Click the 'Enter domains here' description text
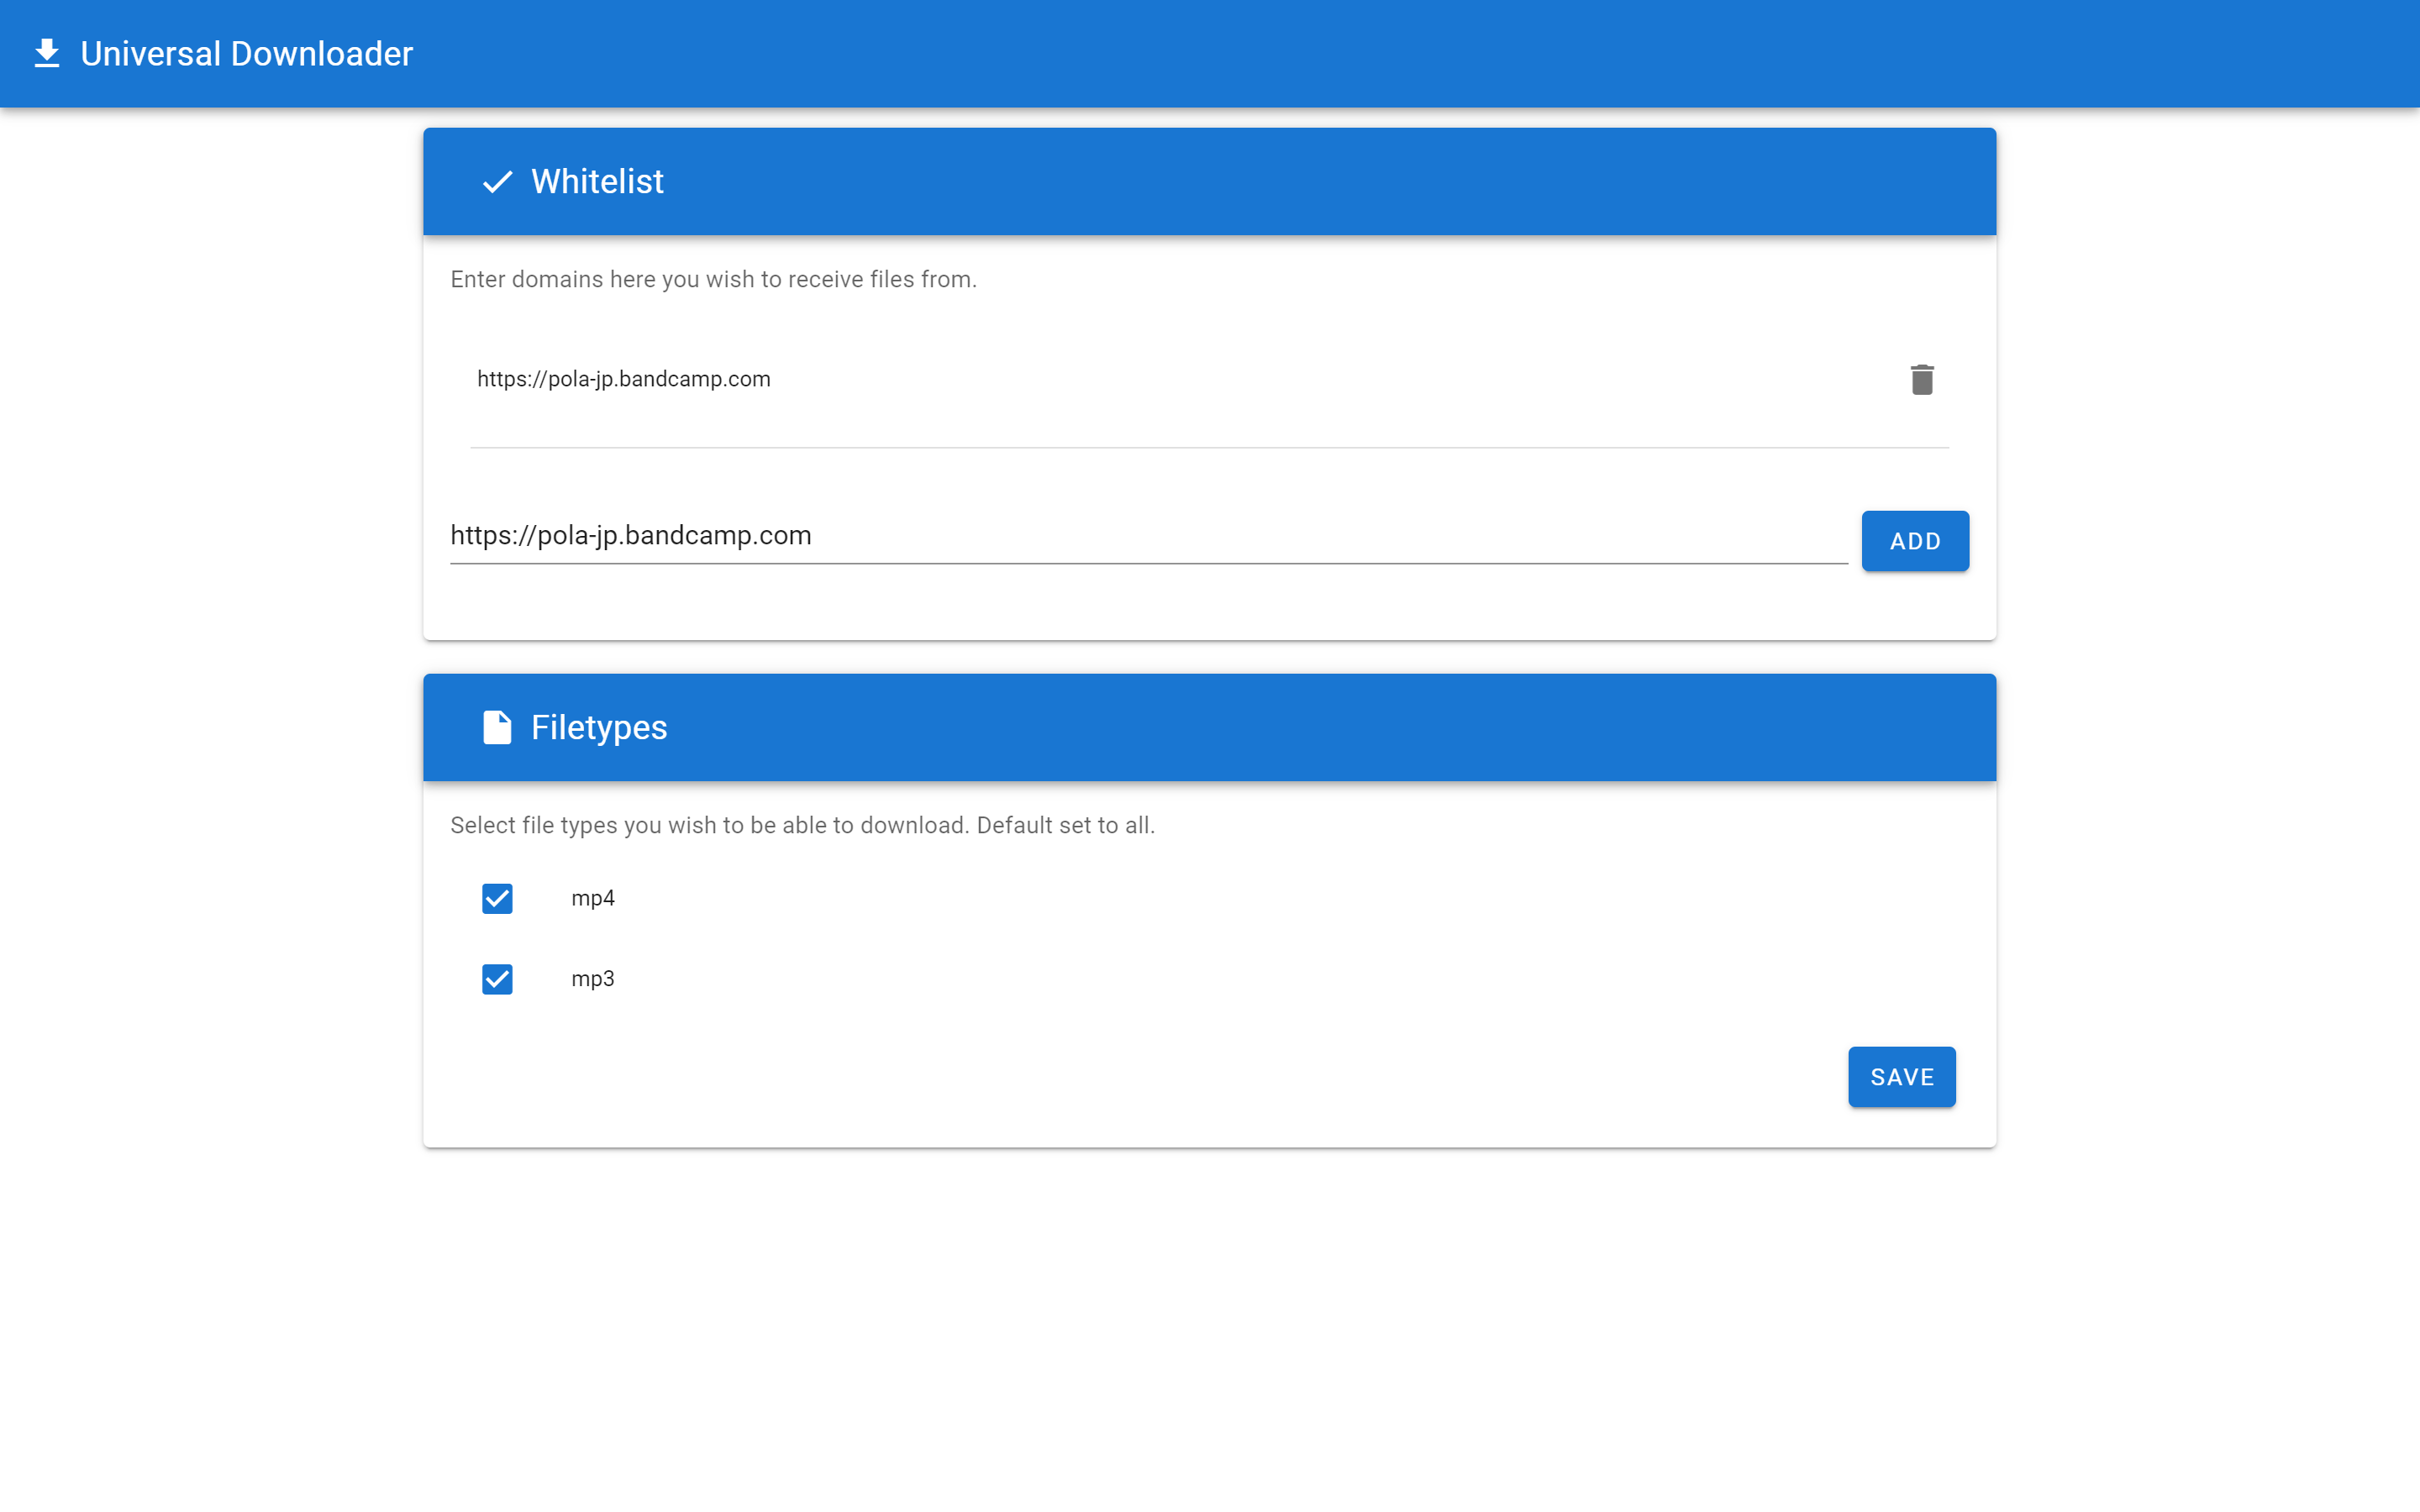2420x1512 pixels. [x=713, y=279]
